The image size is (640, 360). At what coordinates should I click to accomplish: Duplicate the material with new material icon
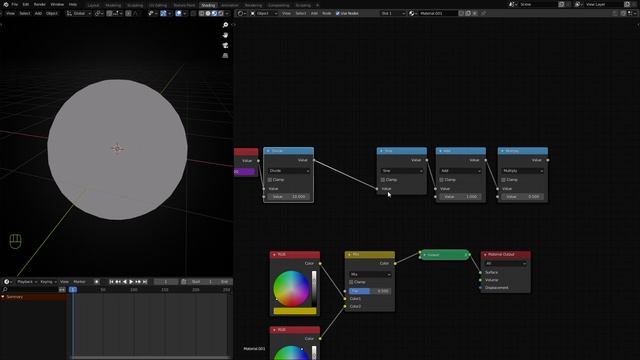[468, 13]
